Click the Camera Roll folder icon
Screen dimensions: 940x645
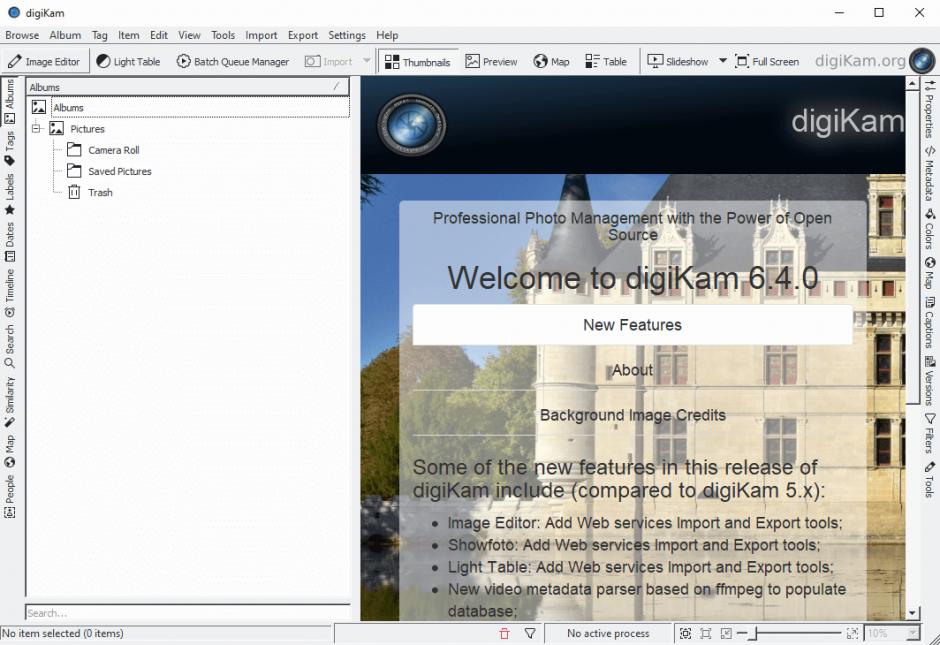(74, 150)
